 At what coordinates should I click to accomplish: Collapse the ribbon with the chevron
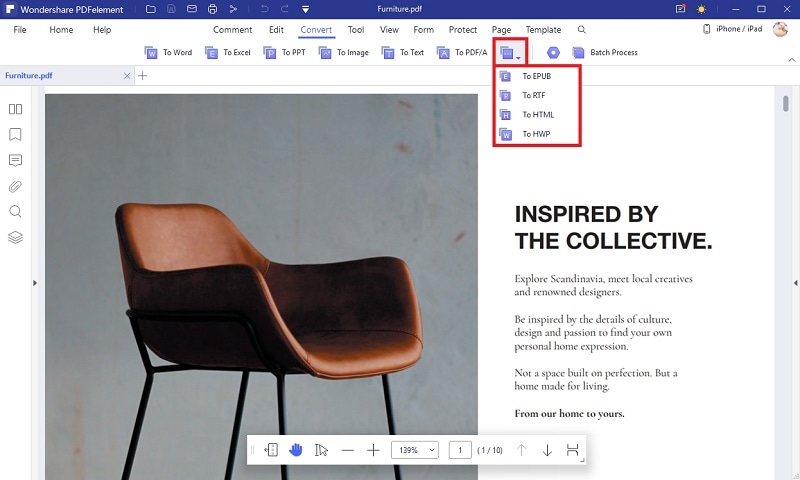pos(791,60)
